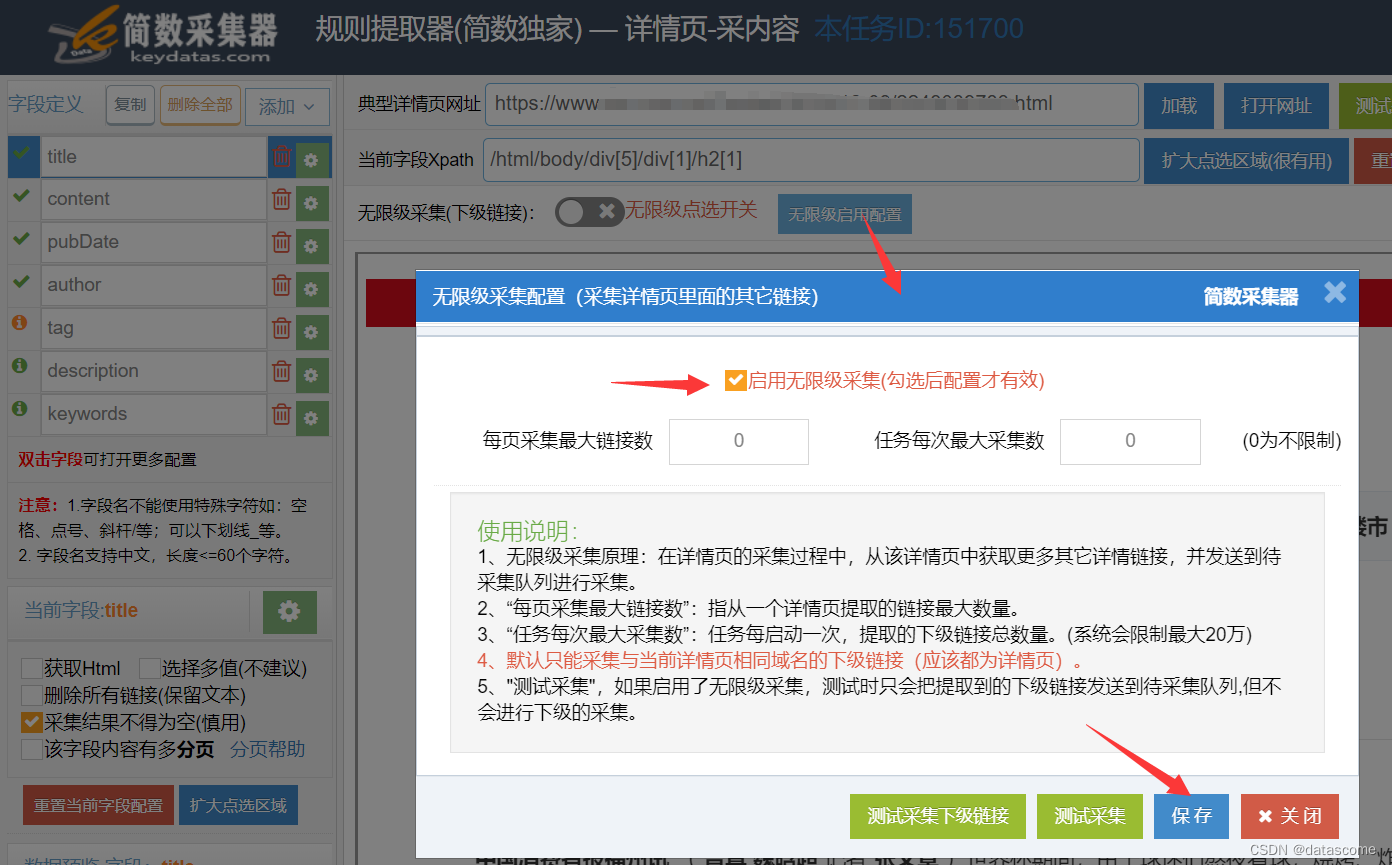The image size is (1392, 865).
Task: Delete the keywords field via trash icon
Action: (282, 414)
